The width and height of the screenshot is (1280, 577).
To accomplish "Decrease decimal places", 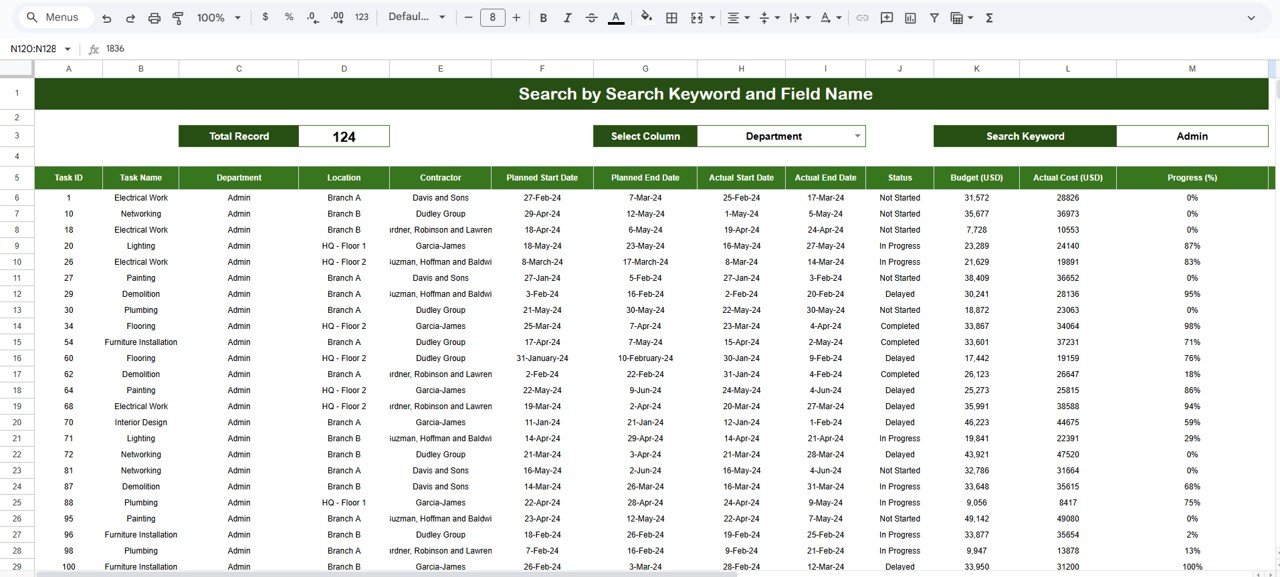I will [x=311, y=17].
